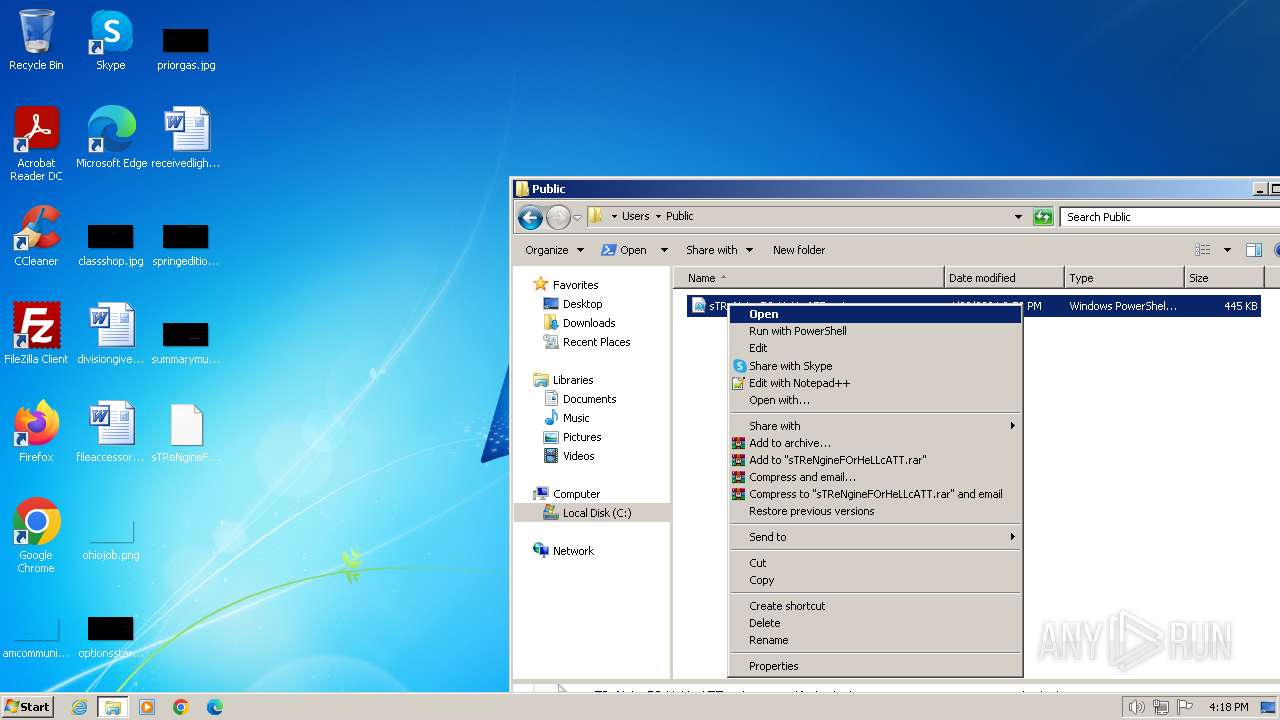Select optionsstar file on desktop
The image size is (1280, 720).
pyautogui.click(x=110, y=639)
